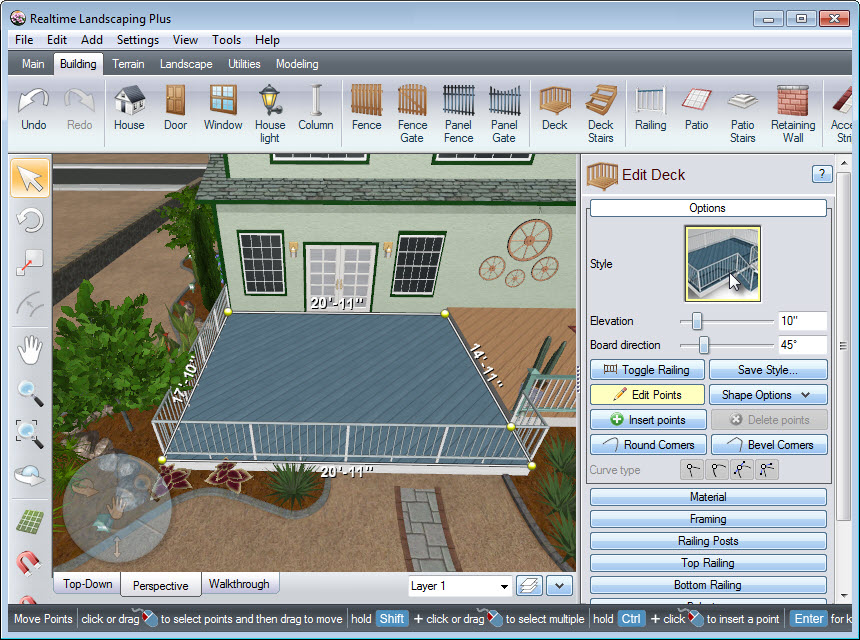Click Bevel Corners

pos(769,445)
